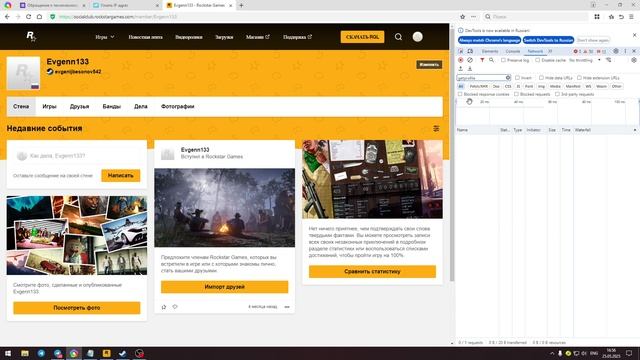Like the Evgenn133 joined post with heart
640x360 pixels.
point(175,307)
